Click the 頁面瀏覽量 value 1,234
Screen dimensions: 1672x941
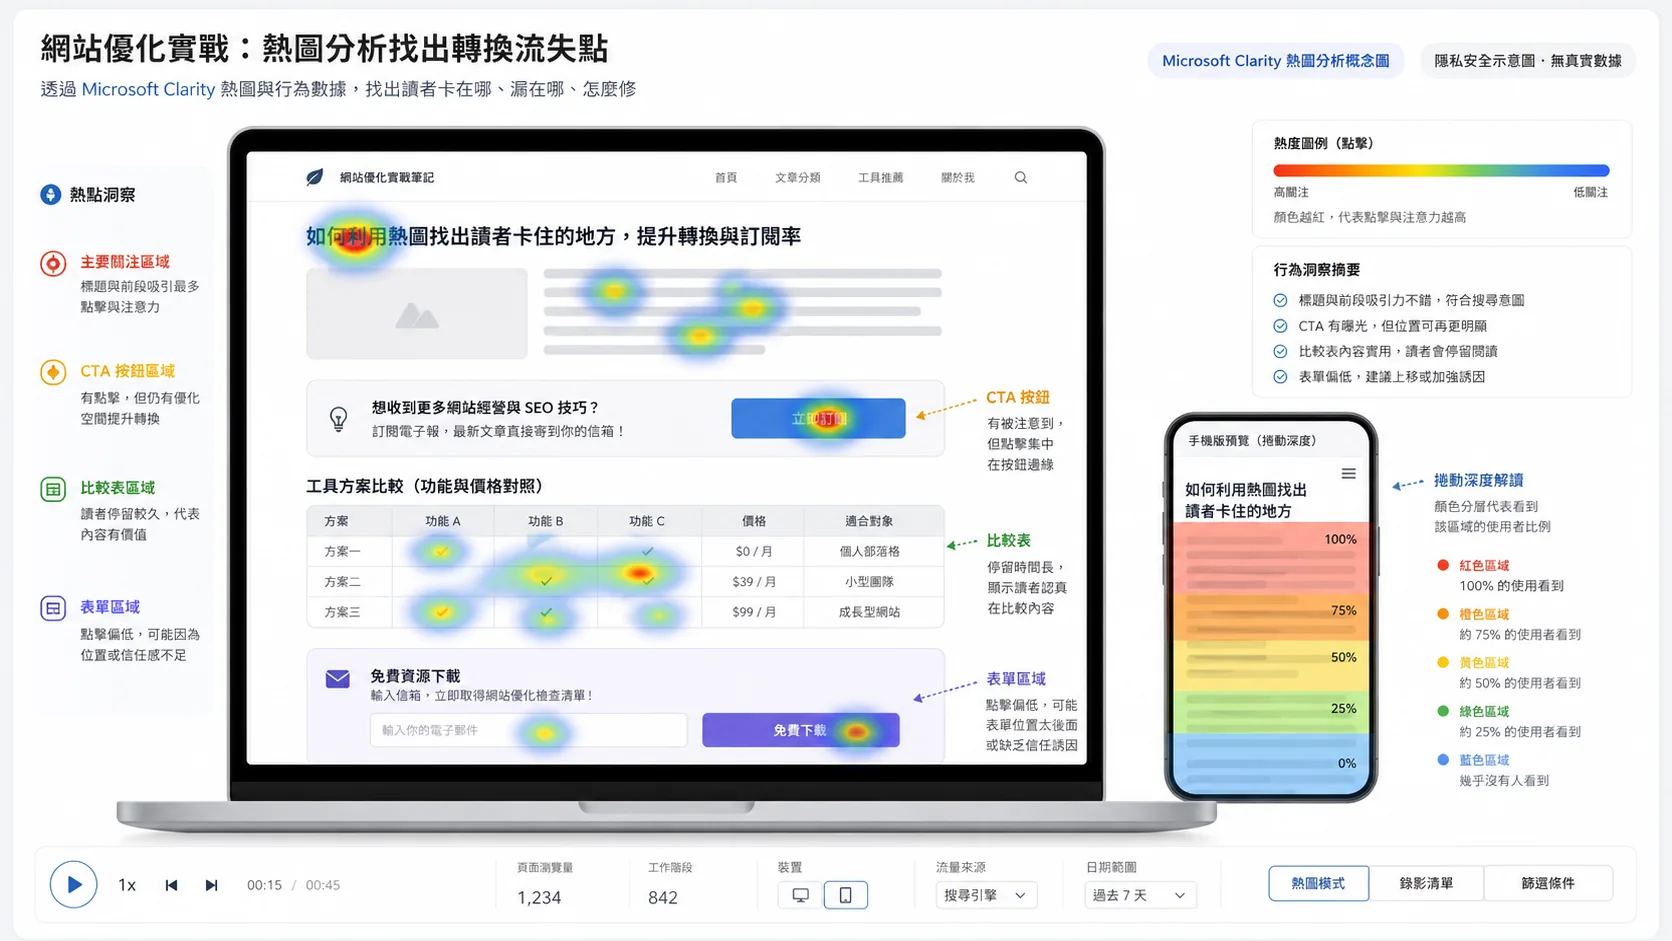[539, 898]
